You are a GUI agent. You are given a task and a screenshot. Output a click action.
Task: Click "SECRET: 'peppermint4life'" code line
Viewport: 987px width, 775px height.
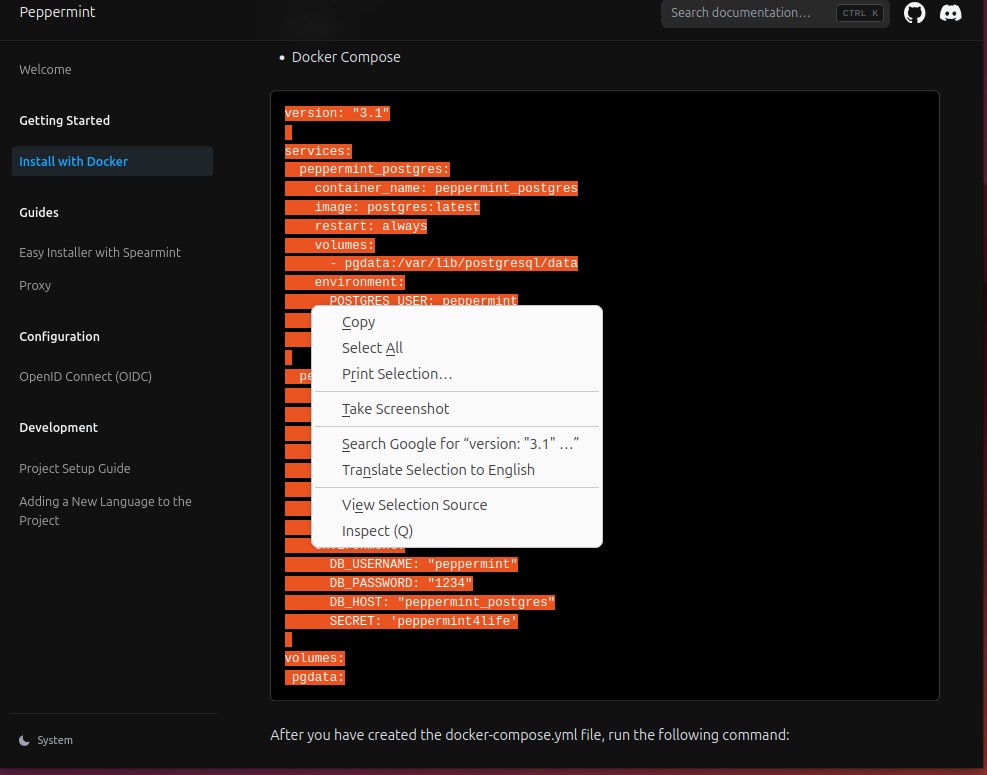[x=423, y=621]
